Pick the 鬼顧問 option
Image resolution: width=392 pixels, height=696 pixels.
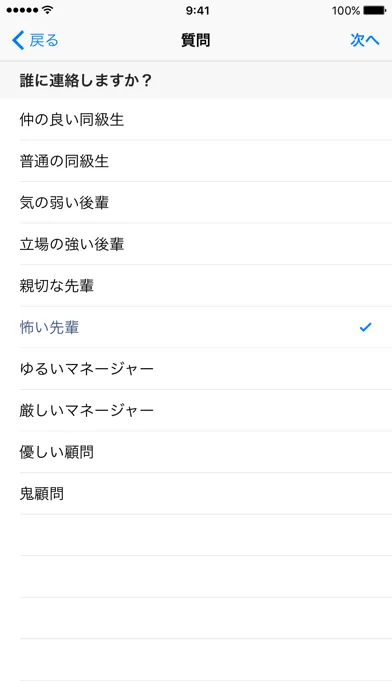pyautogui.click(x=196, y=494)
